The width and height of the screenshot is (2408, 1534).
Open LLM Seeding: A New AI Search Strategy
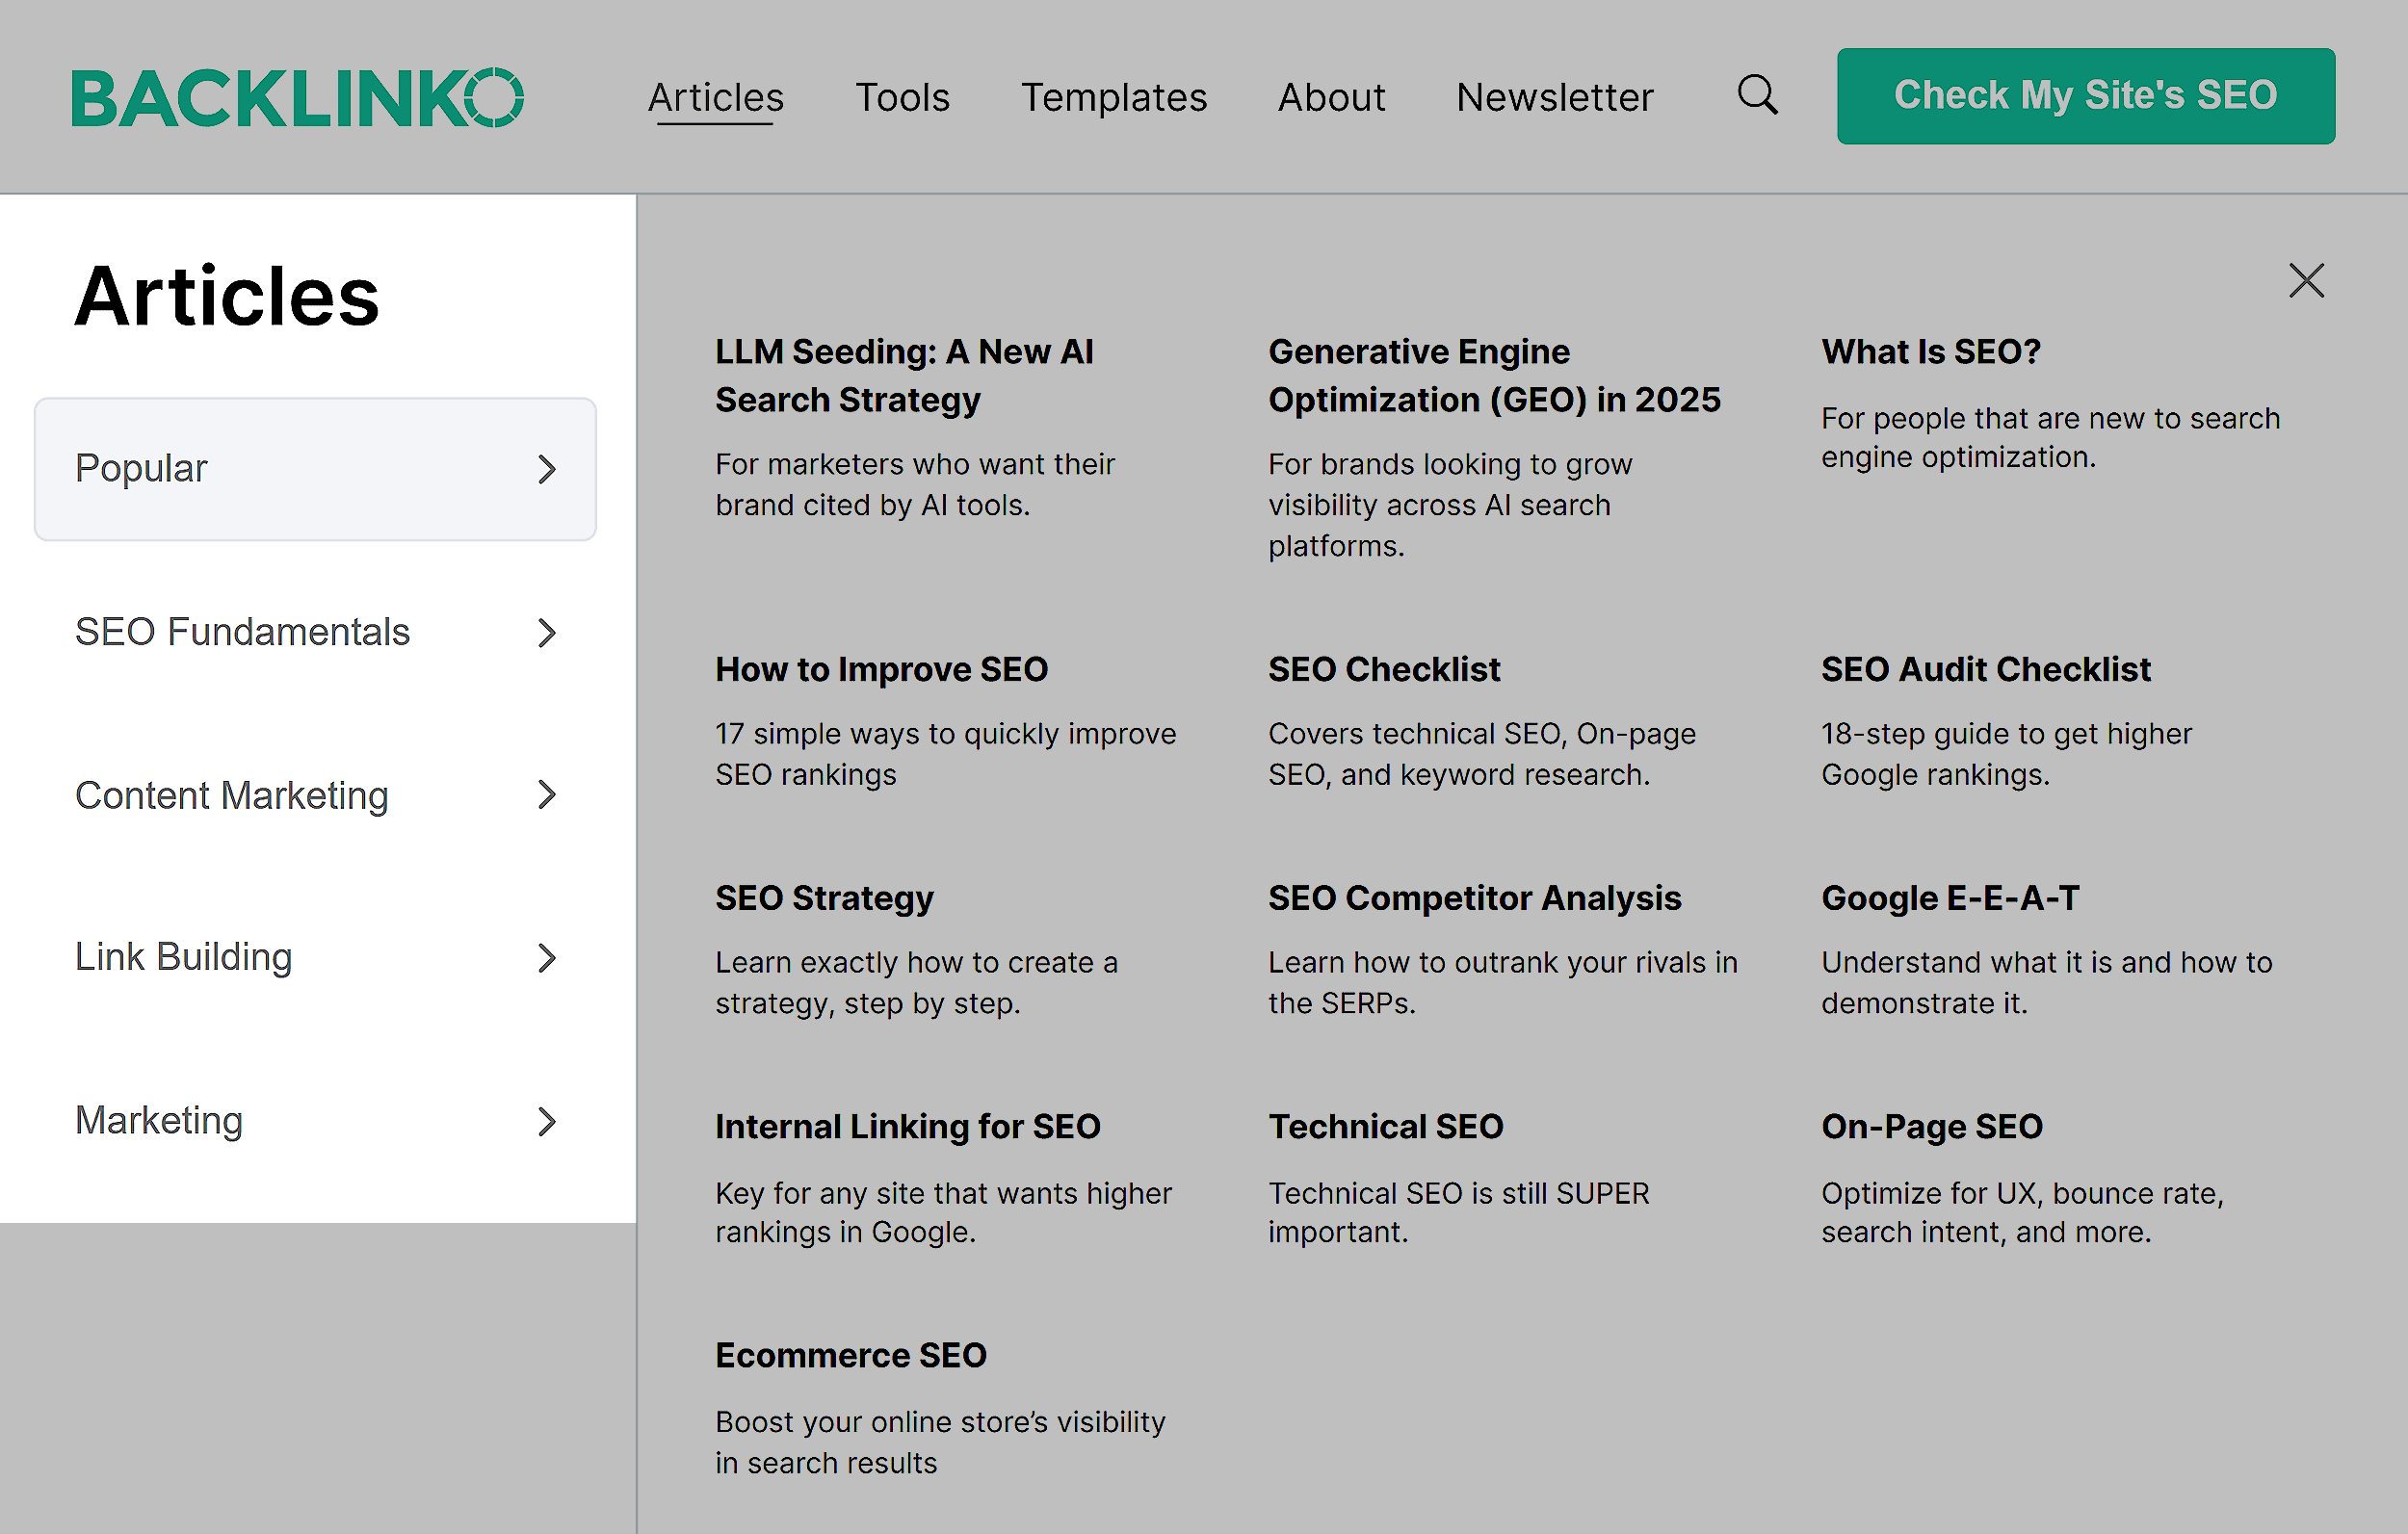(904, 375)
